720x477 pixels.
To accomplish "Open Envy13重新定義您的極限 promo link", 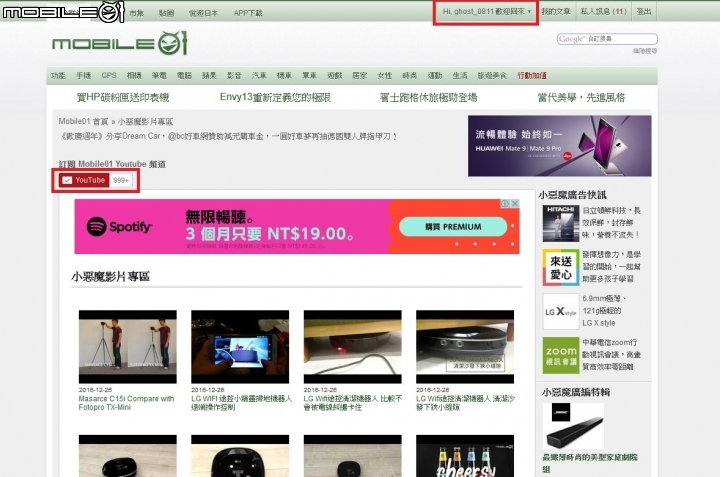I will (275, 97).
